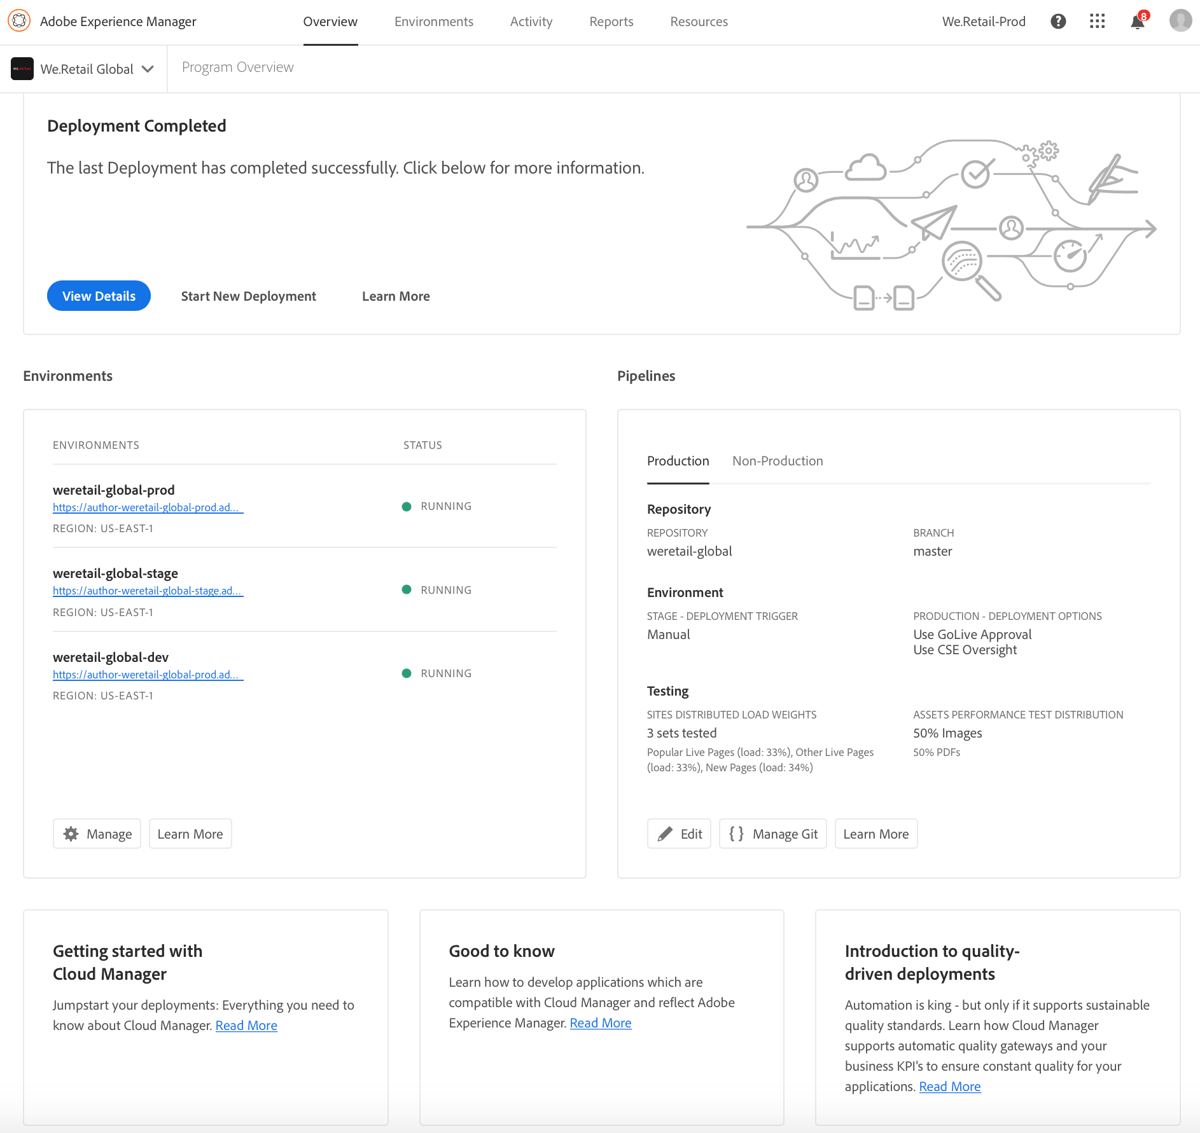
Task: Click the Program Overview breadcrumb text
Action: (238, 67)
